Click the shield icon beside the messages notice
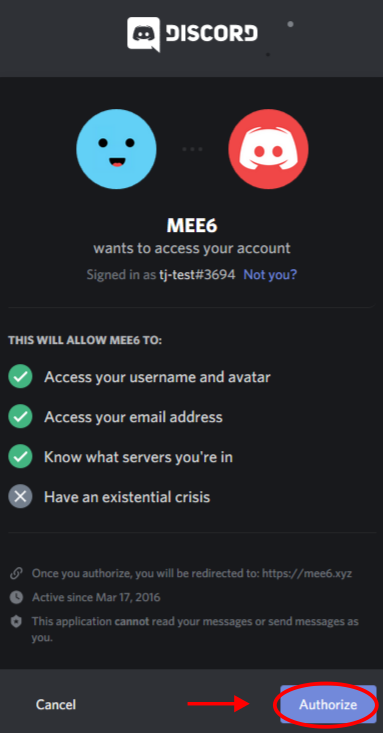Viewport: 383px width, 733px height. [16, 622]
